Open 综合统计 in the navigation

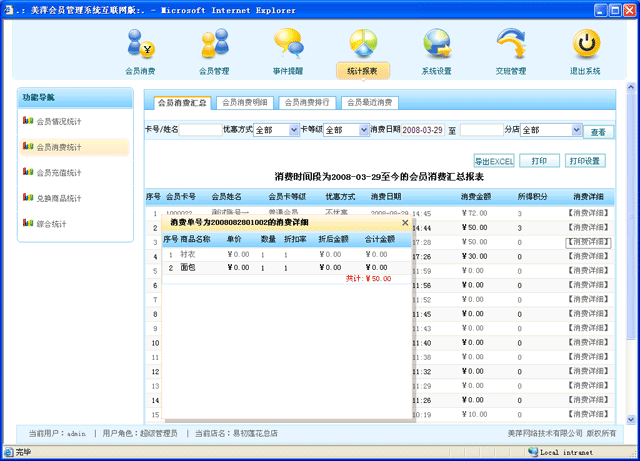pos(51,224)
